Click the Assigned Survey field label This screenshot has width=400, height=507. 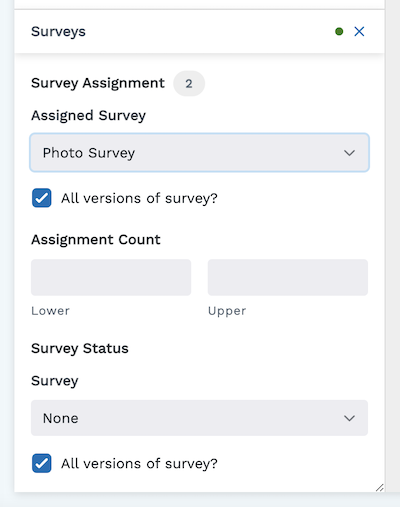point(88,116)
